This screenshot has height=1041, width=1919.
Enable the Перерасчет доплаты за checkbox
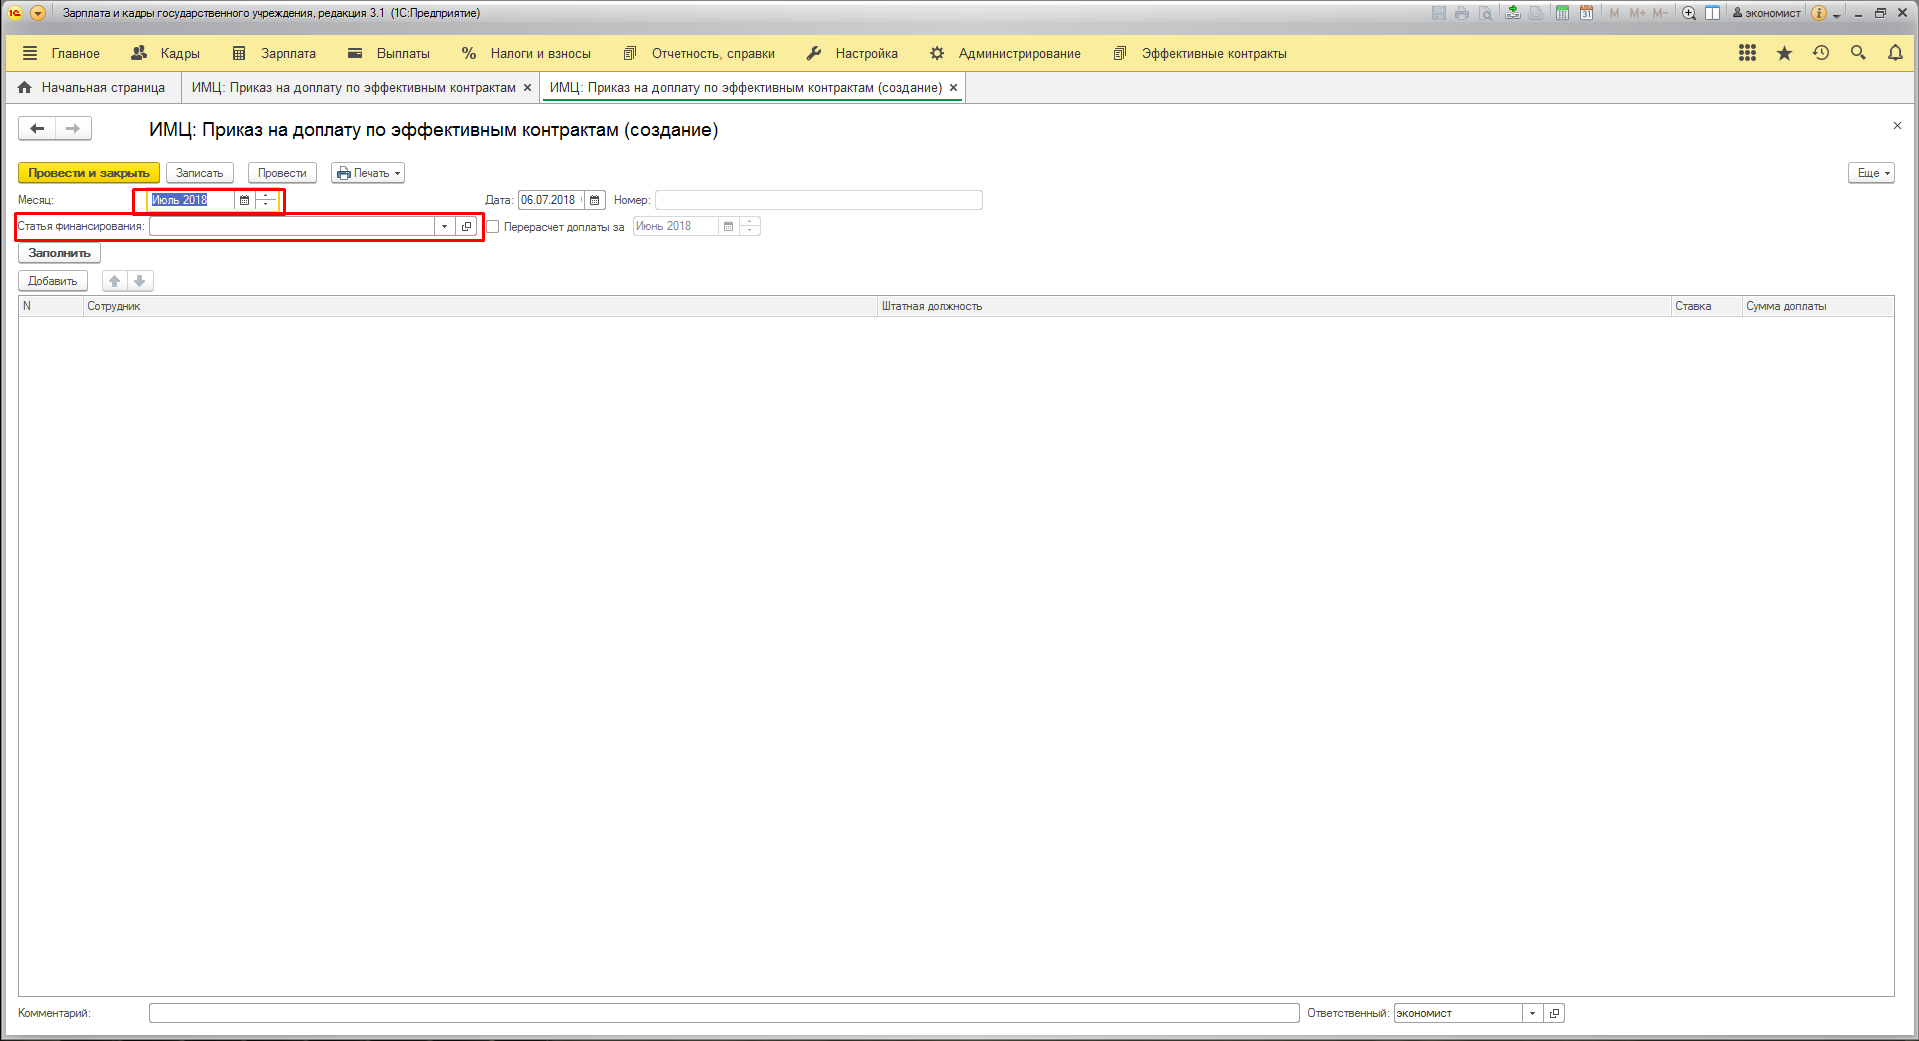[x=493, y=227]
